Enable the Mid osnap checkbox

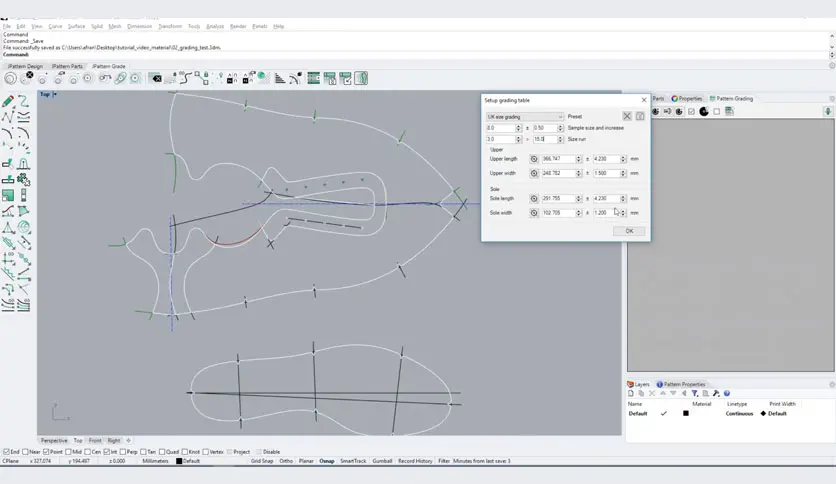(68, 451)
